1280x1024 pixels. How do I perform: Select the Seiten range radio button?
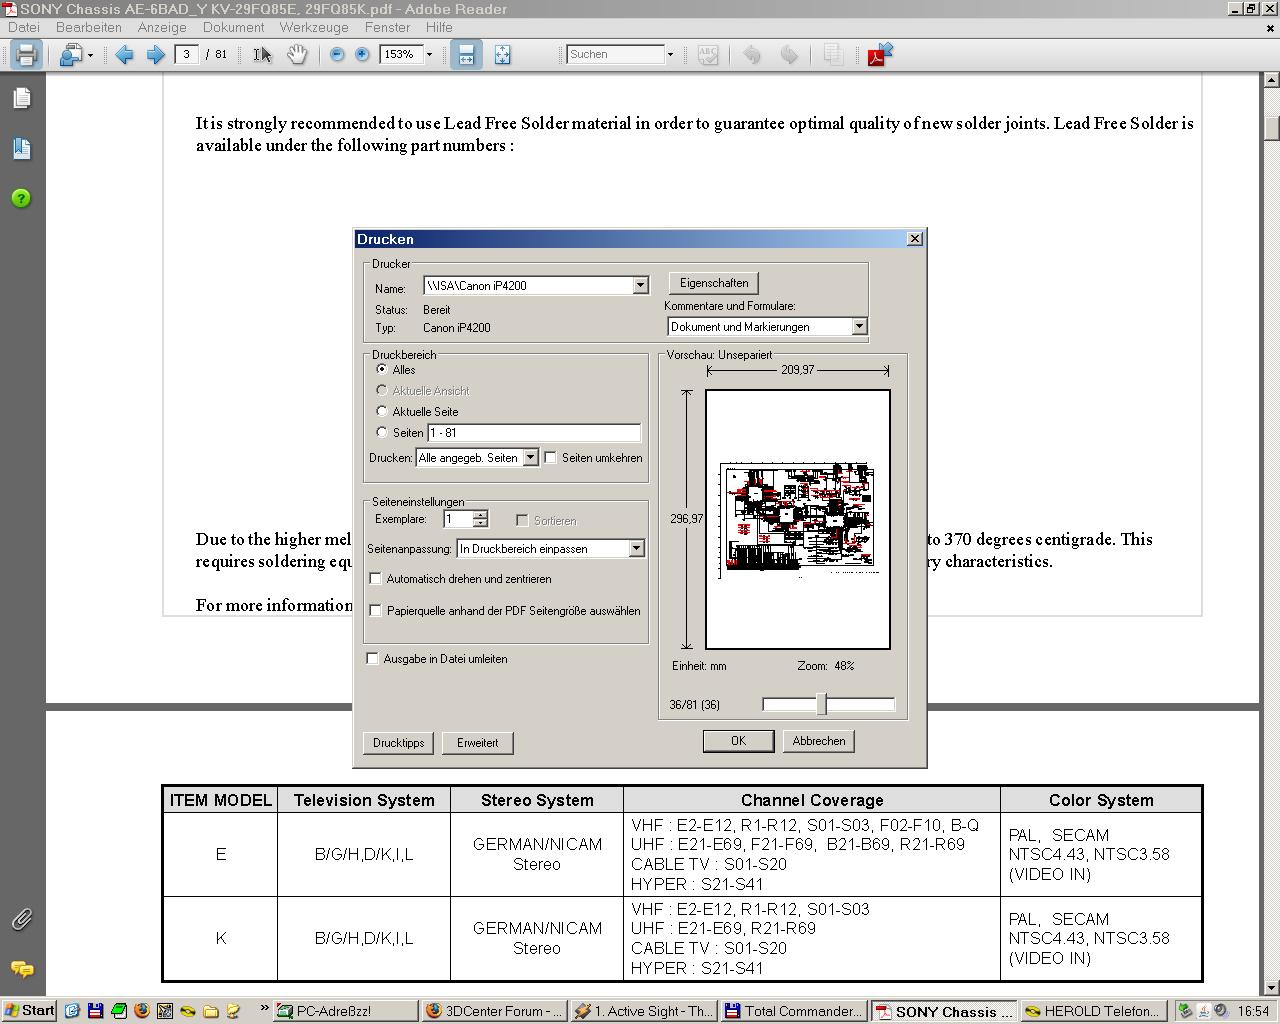[382, 432]
